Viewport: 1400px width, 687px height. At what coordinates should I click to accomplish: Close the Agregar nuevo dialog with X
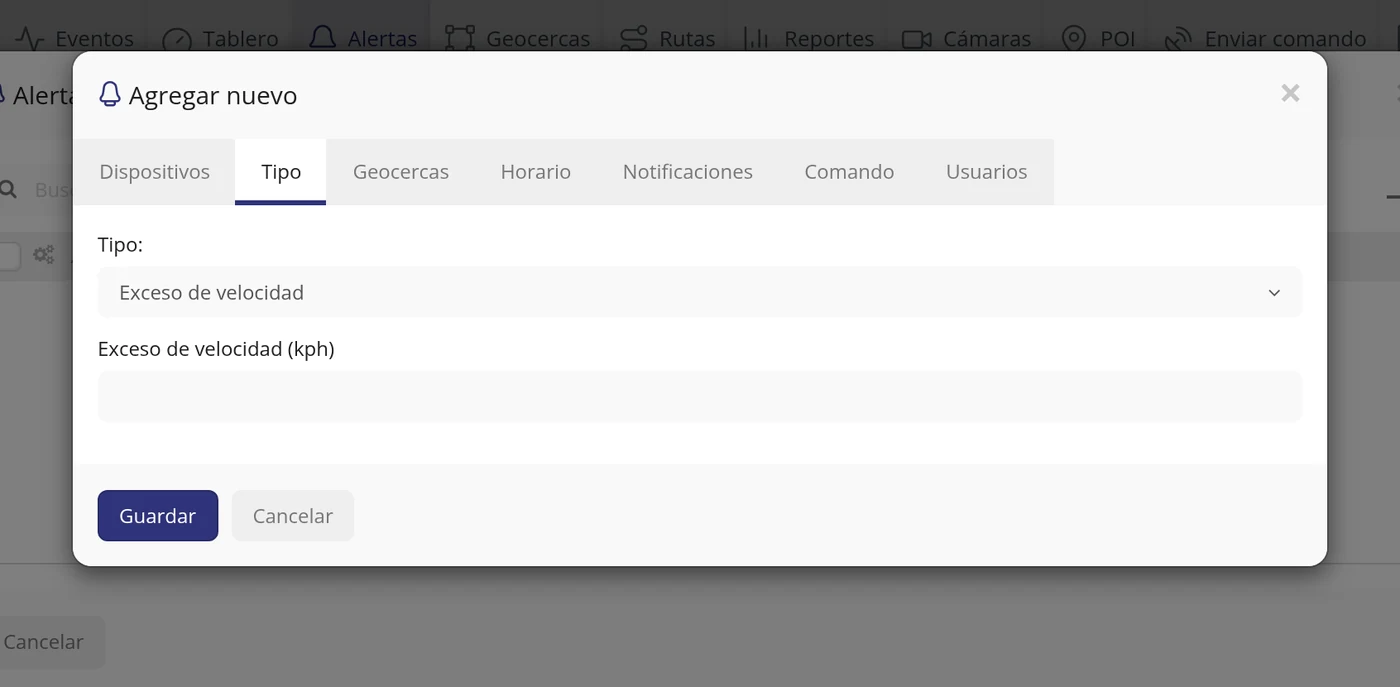1290,93
